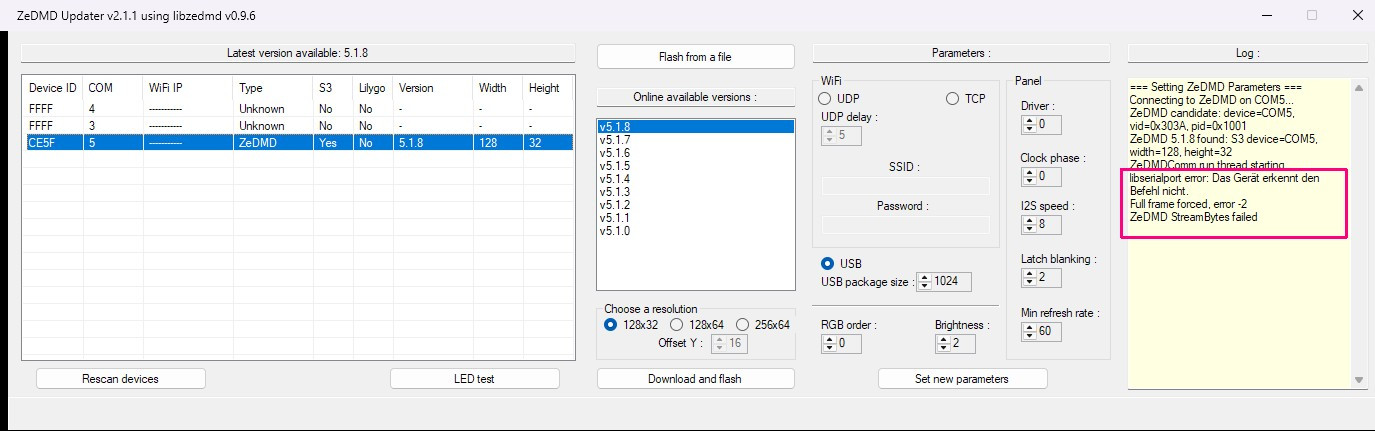The width and height of the screenshot is (1375, 431).
Task: Click the SSID input field
Action: [x=905, y=186]
